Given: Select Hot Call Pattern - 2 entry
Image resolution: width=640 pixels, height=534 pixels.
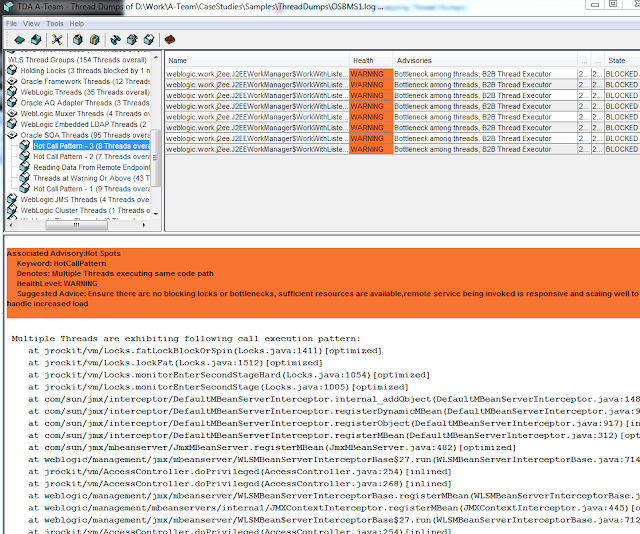Looking at the screenshot, I should (x=91, y=156).
